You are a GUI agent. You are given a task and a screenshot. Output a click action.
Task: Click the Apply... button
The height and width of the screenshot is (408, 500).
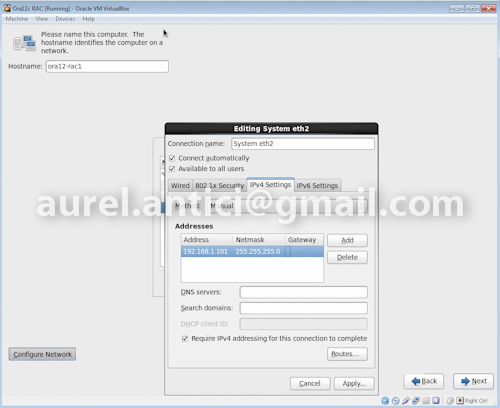pyautogui.click(x=354, y=384)
